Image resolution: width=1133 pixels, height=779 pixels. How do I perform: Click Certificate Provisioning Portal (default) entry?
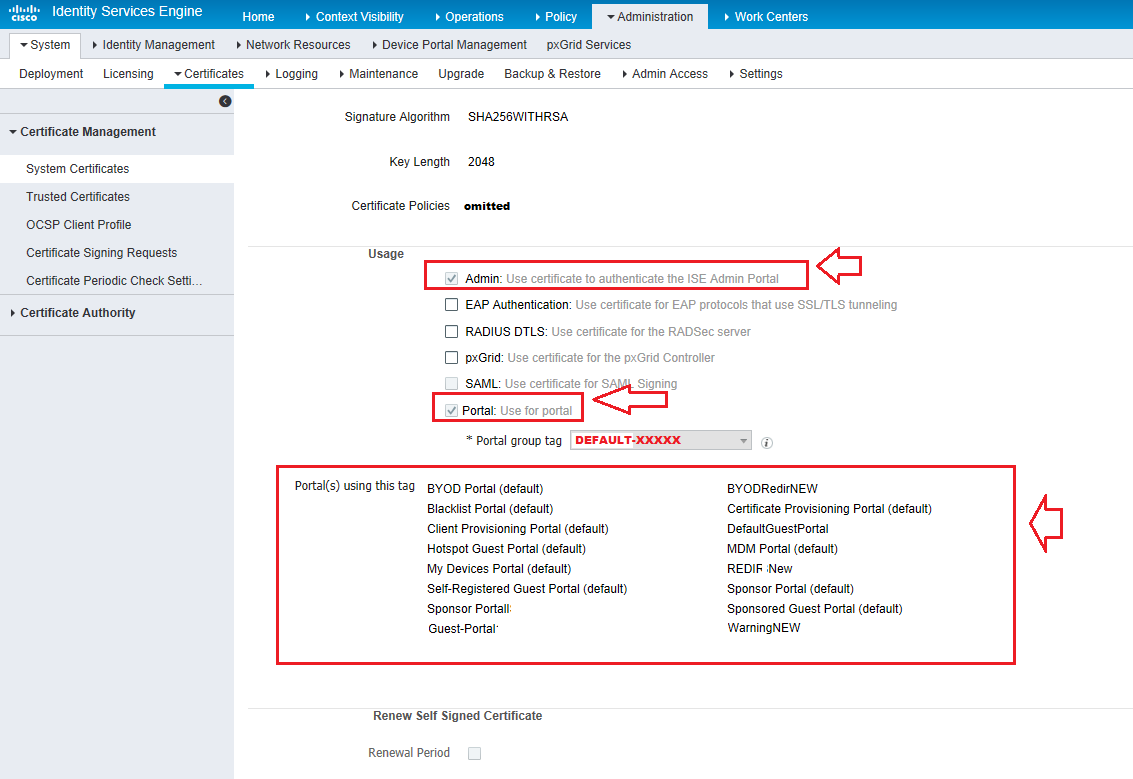(829, 509)
